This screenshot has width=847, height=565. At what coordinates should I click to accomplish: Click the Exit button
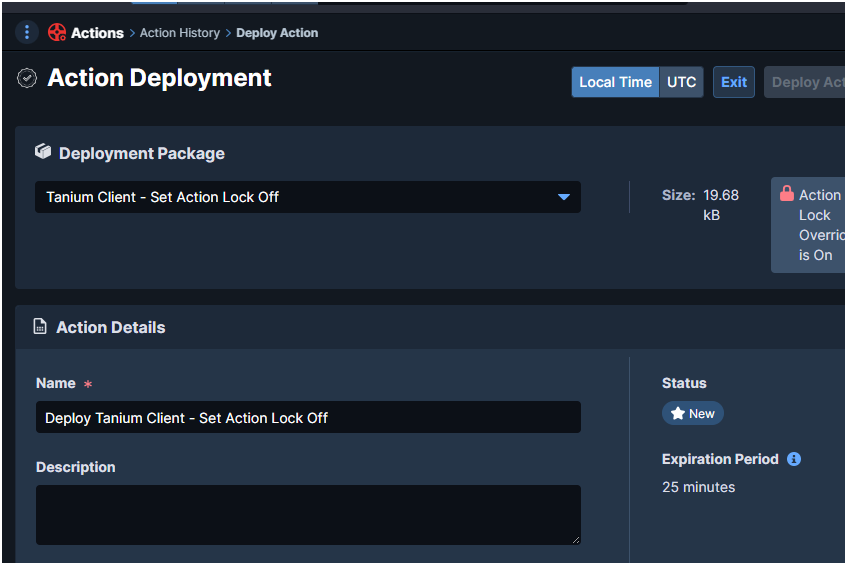click(734, 82)
